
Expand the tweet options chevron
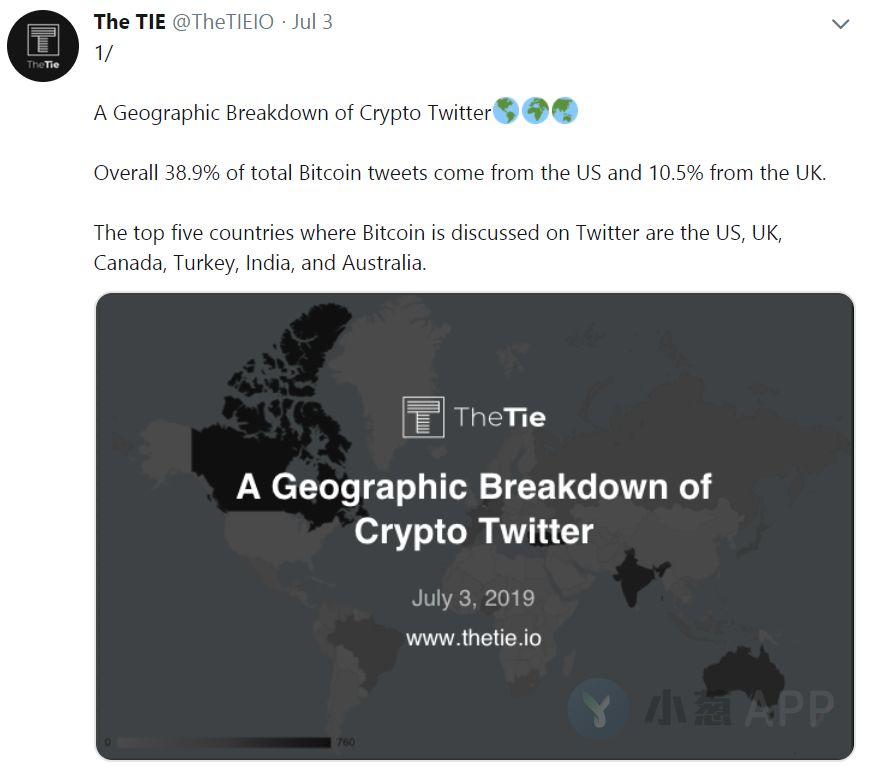tap(841, 24)
